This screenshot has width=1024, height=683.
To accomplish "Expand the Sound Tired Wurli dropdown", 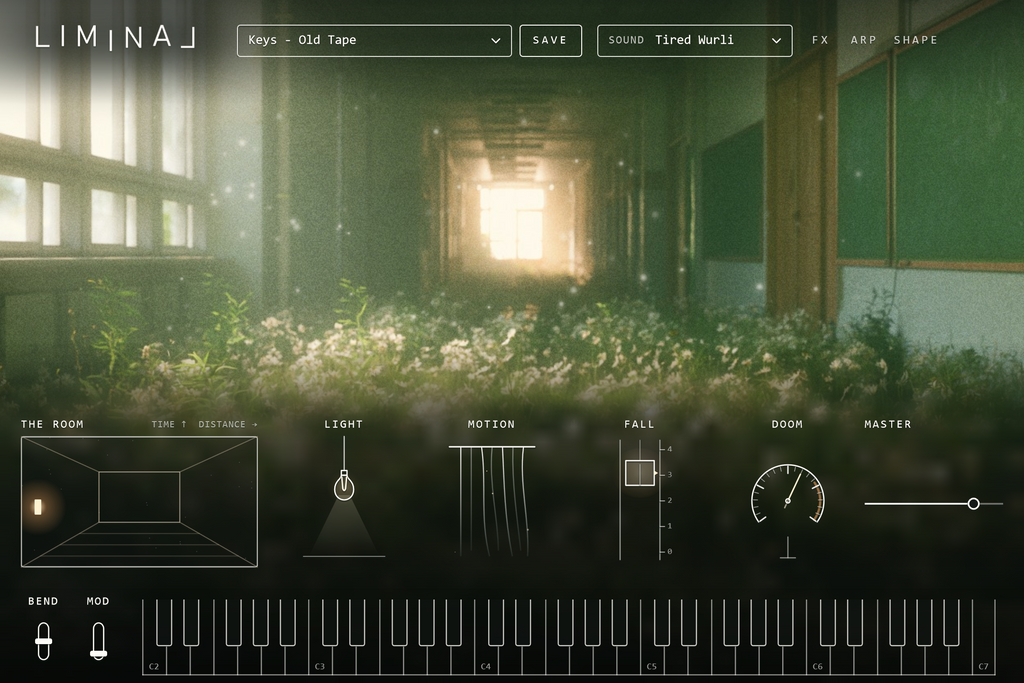I will click(x=694, y=40).
